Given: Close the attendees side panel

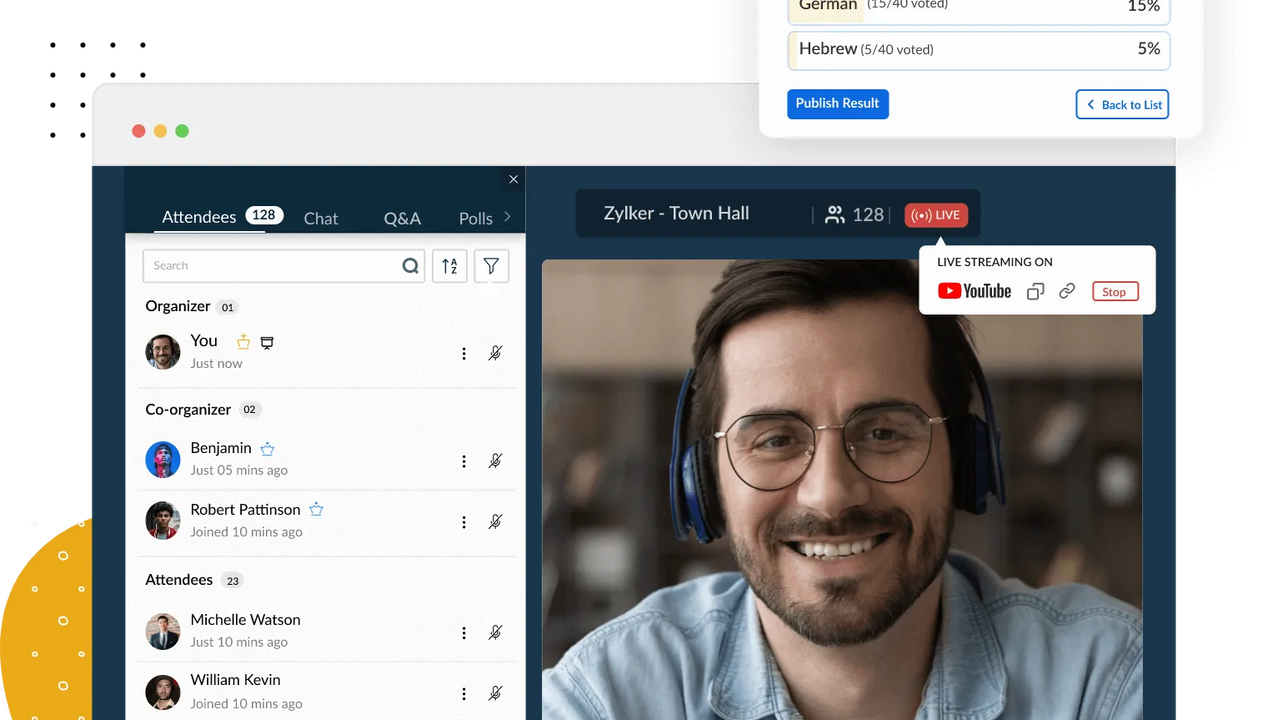Looking at the screenshot, I should click(513, 179).
